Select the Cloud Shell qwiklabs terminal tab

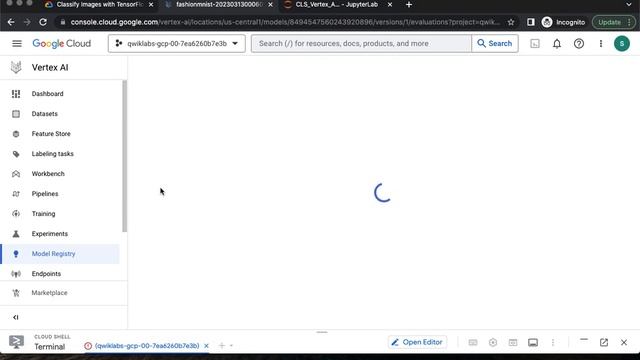[x=147, y=346]
